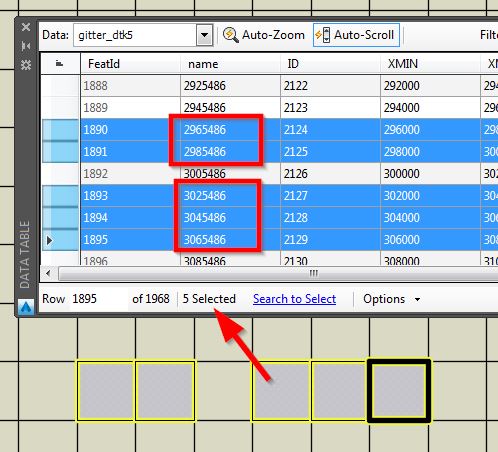Screen dimensions: 498x452
Task: Click name cell 3005486
Action: point(230,174)
